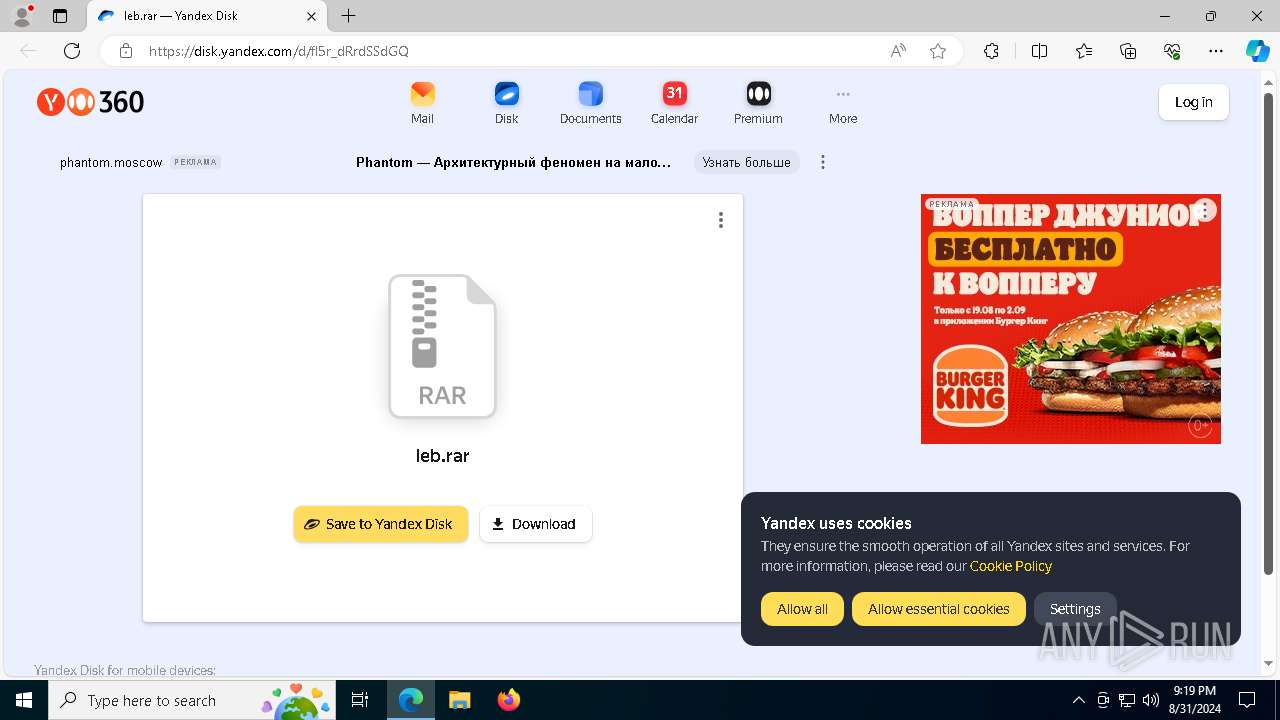Open the leb.rar file options menu
1280x720 pixels.
click(721, 220)
